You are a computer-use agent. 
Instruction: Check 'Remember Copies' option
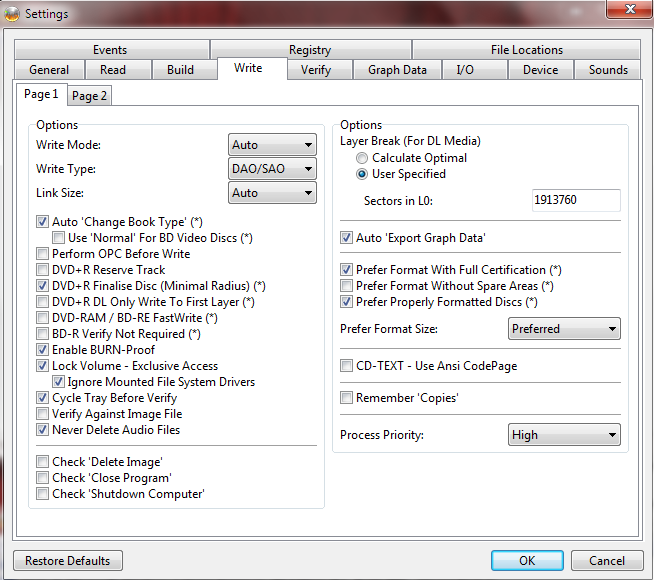click(346, 398)
